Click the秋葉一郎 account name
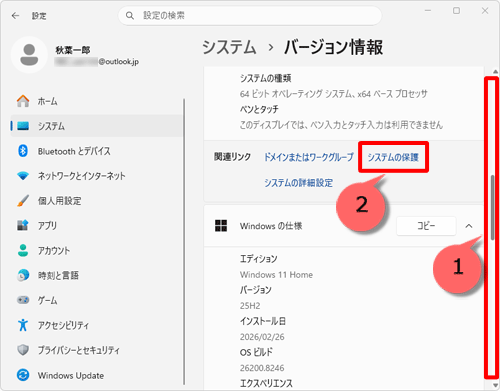The width and height of the screenshot is (500, 391). pyautogui.click(x=73, y=50)
